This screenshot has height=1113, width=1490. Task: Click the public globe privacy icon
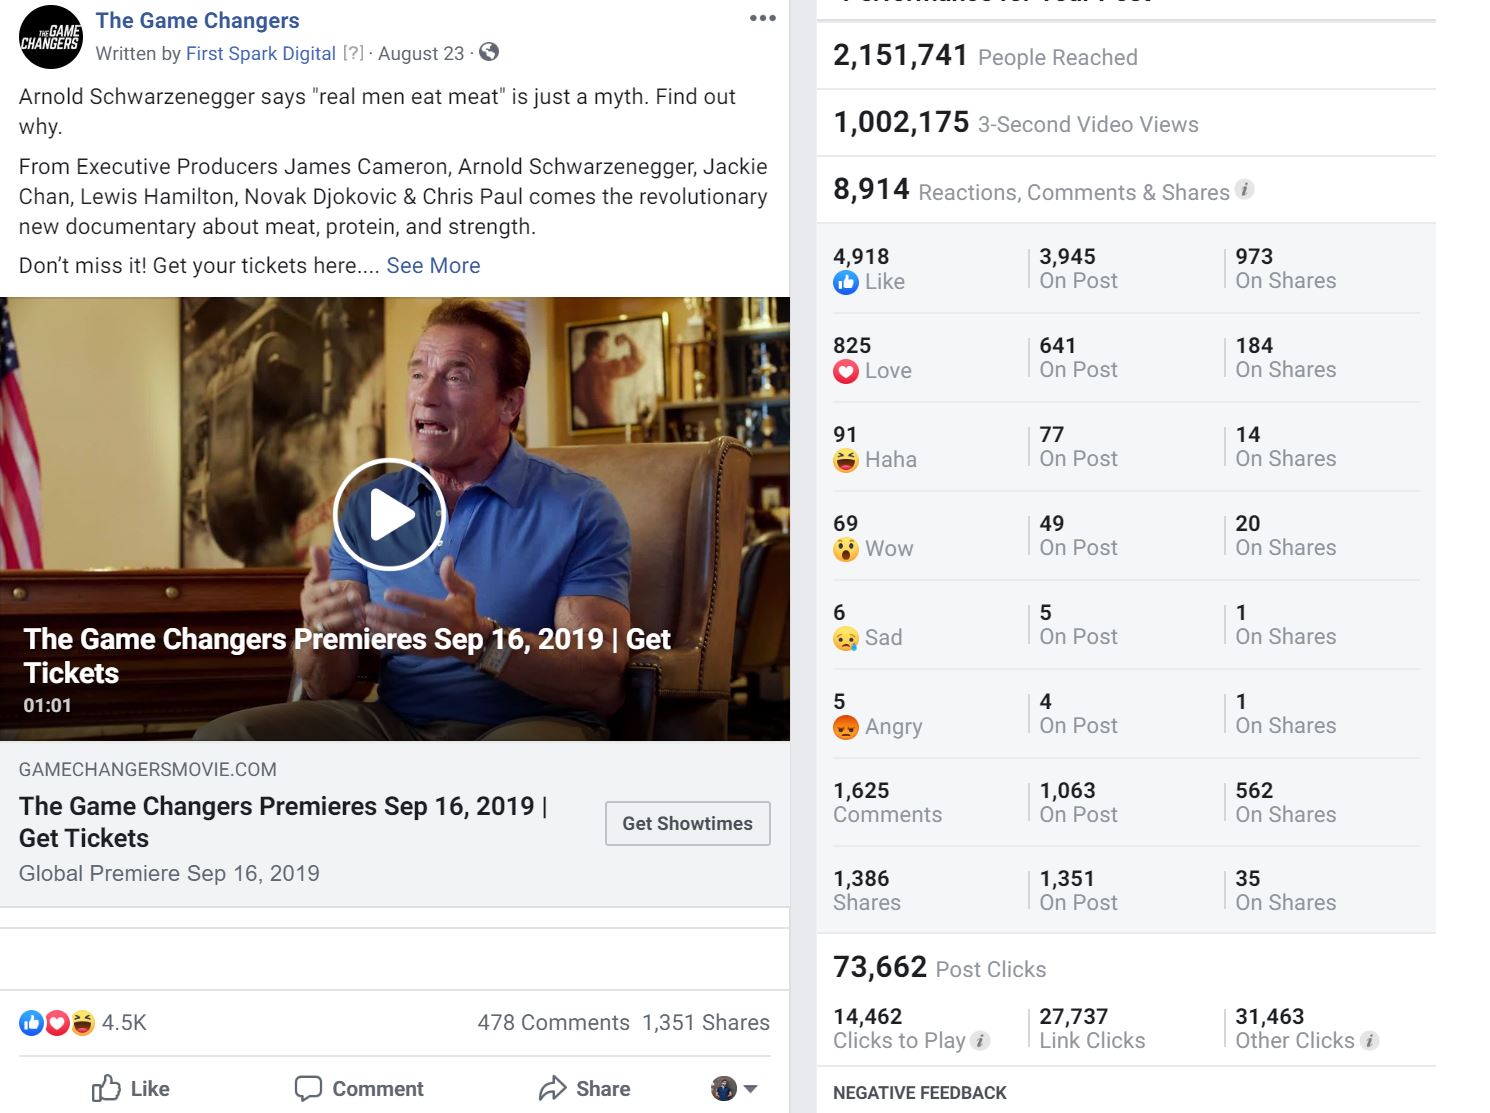[489, 52]
